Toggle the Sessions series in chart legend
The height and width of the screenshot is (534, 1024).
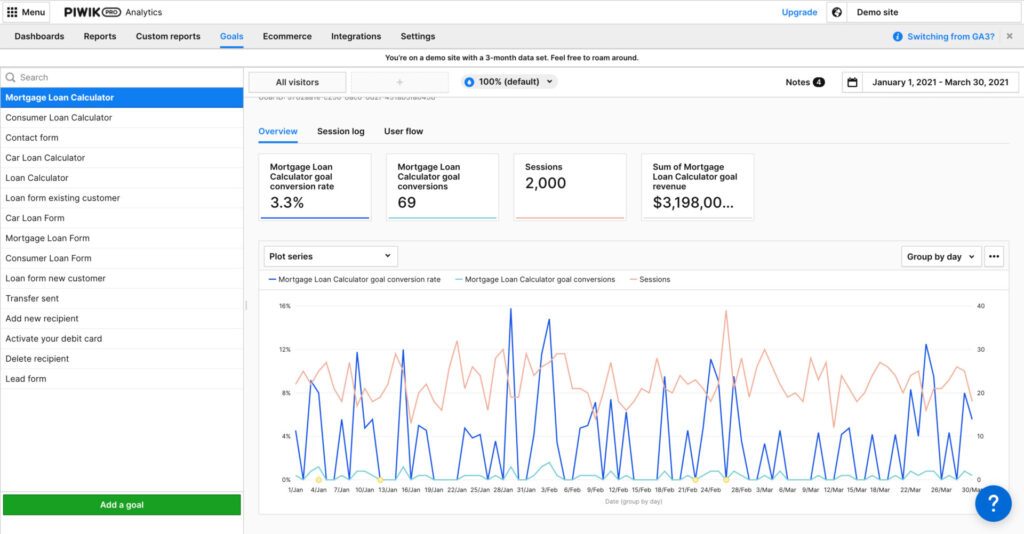[x=654, y=280]
